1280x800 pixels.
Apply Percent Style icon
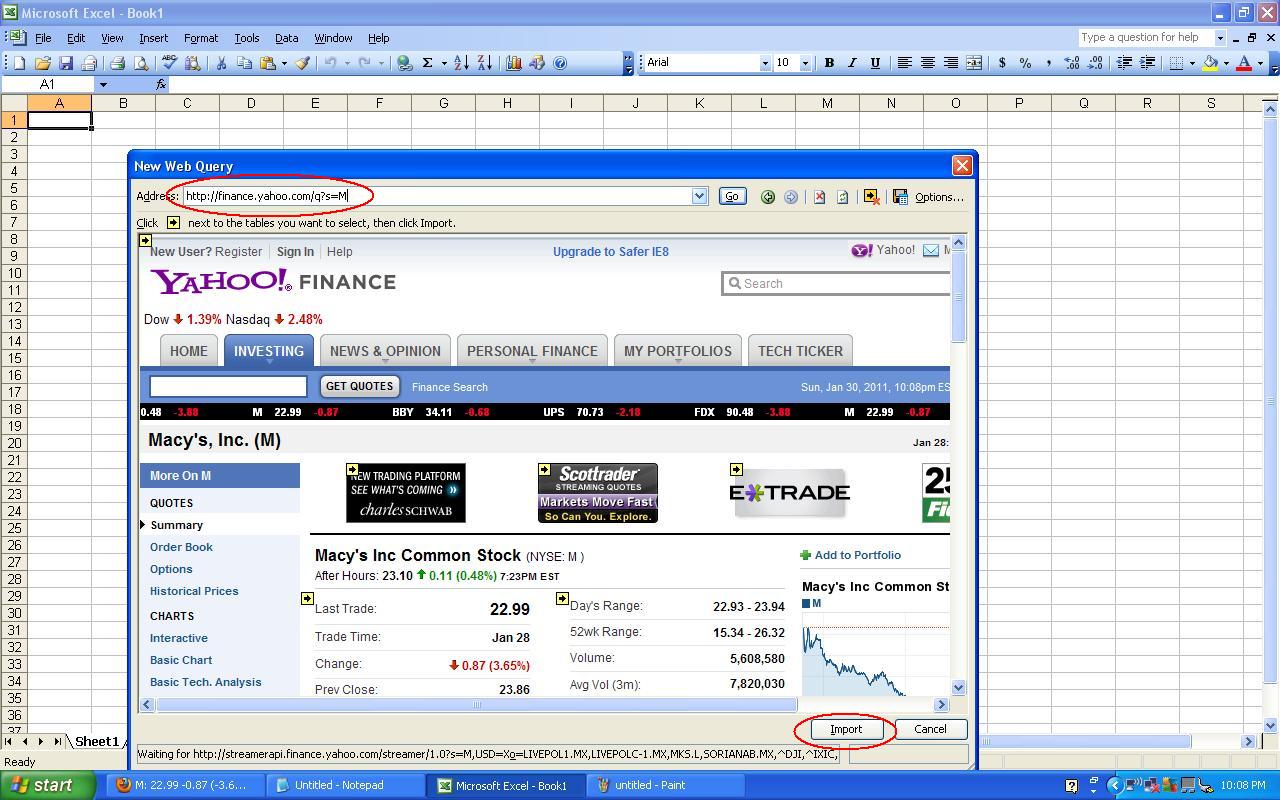pyautogui.click(x=1025, y=63)
